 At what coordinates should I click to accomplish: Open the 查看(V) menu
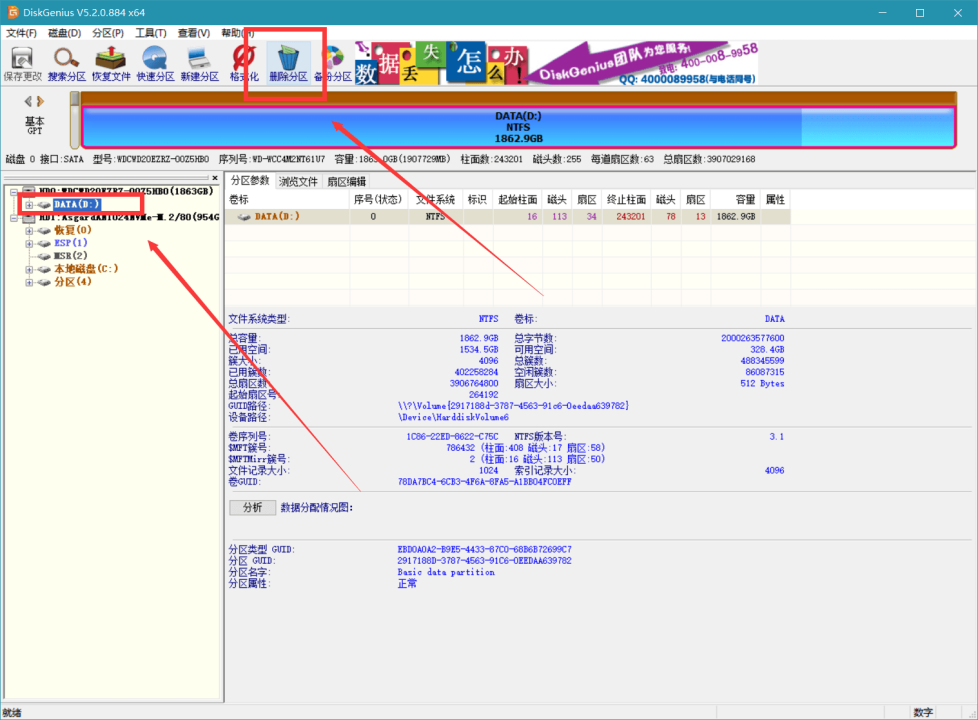click(194, 33)
